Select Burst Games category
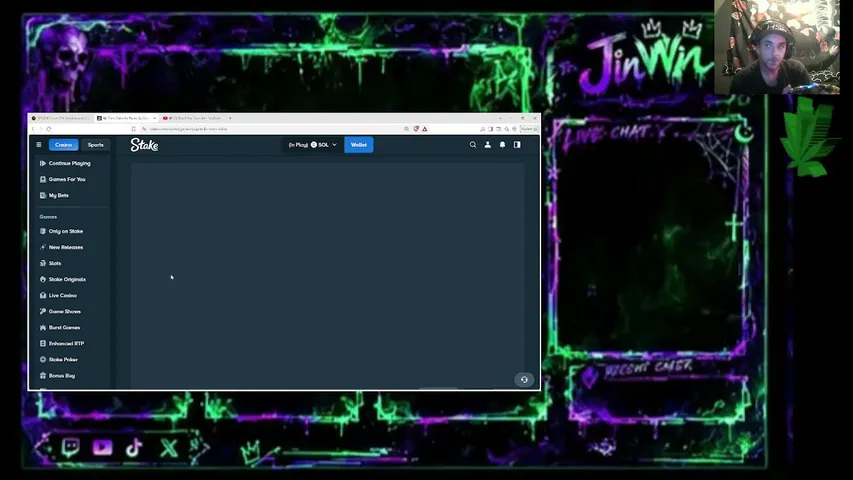Viewport: 853px width, 480px height. (60, 328)
